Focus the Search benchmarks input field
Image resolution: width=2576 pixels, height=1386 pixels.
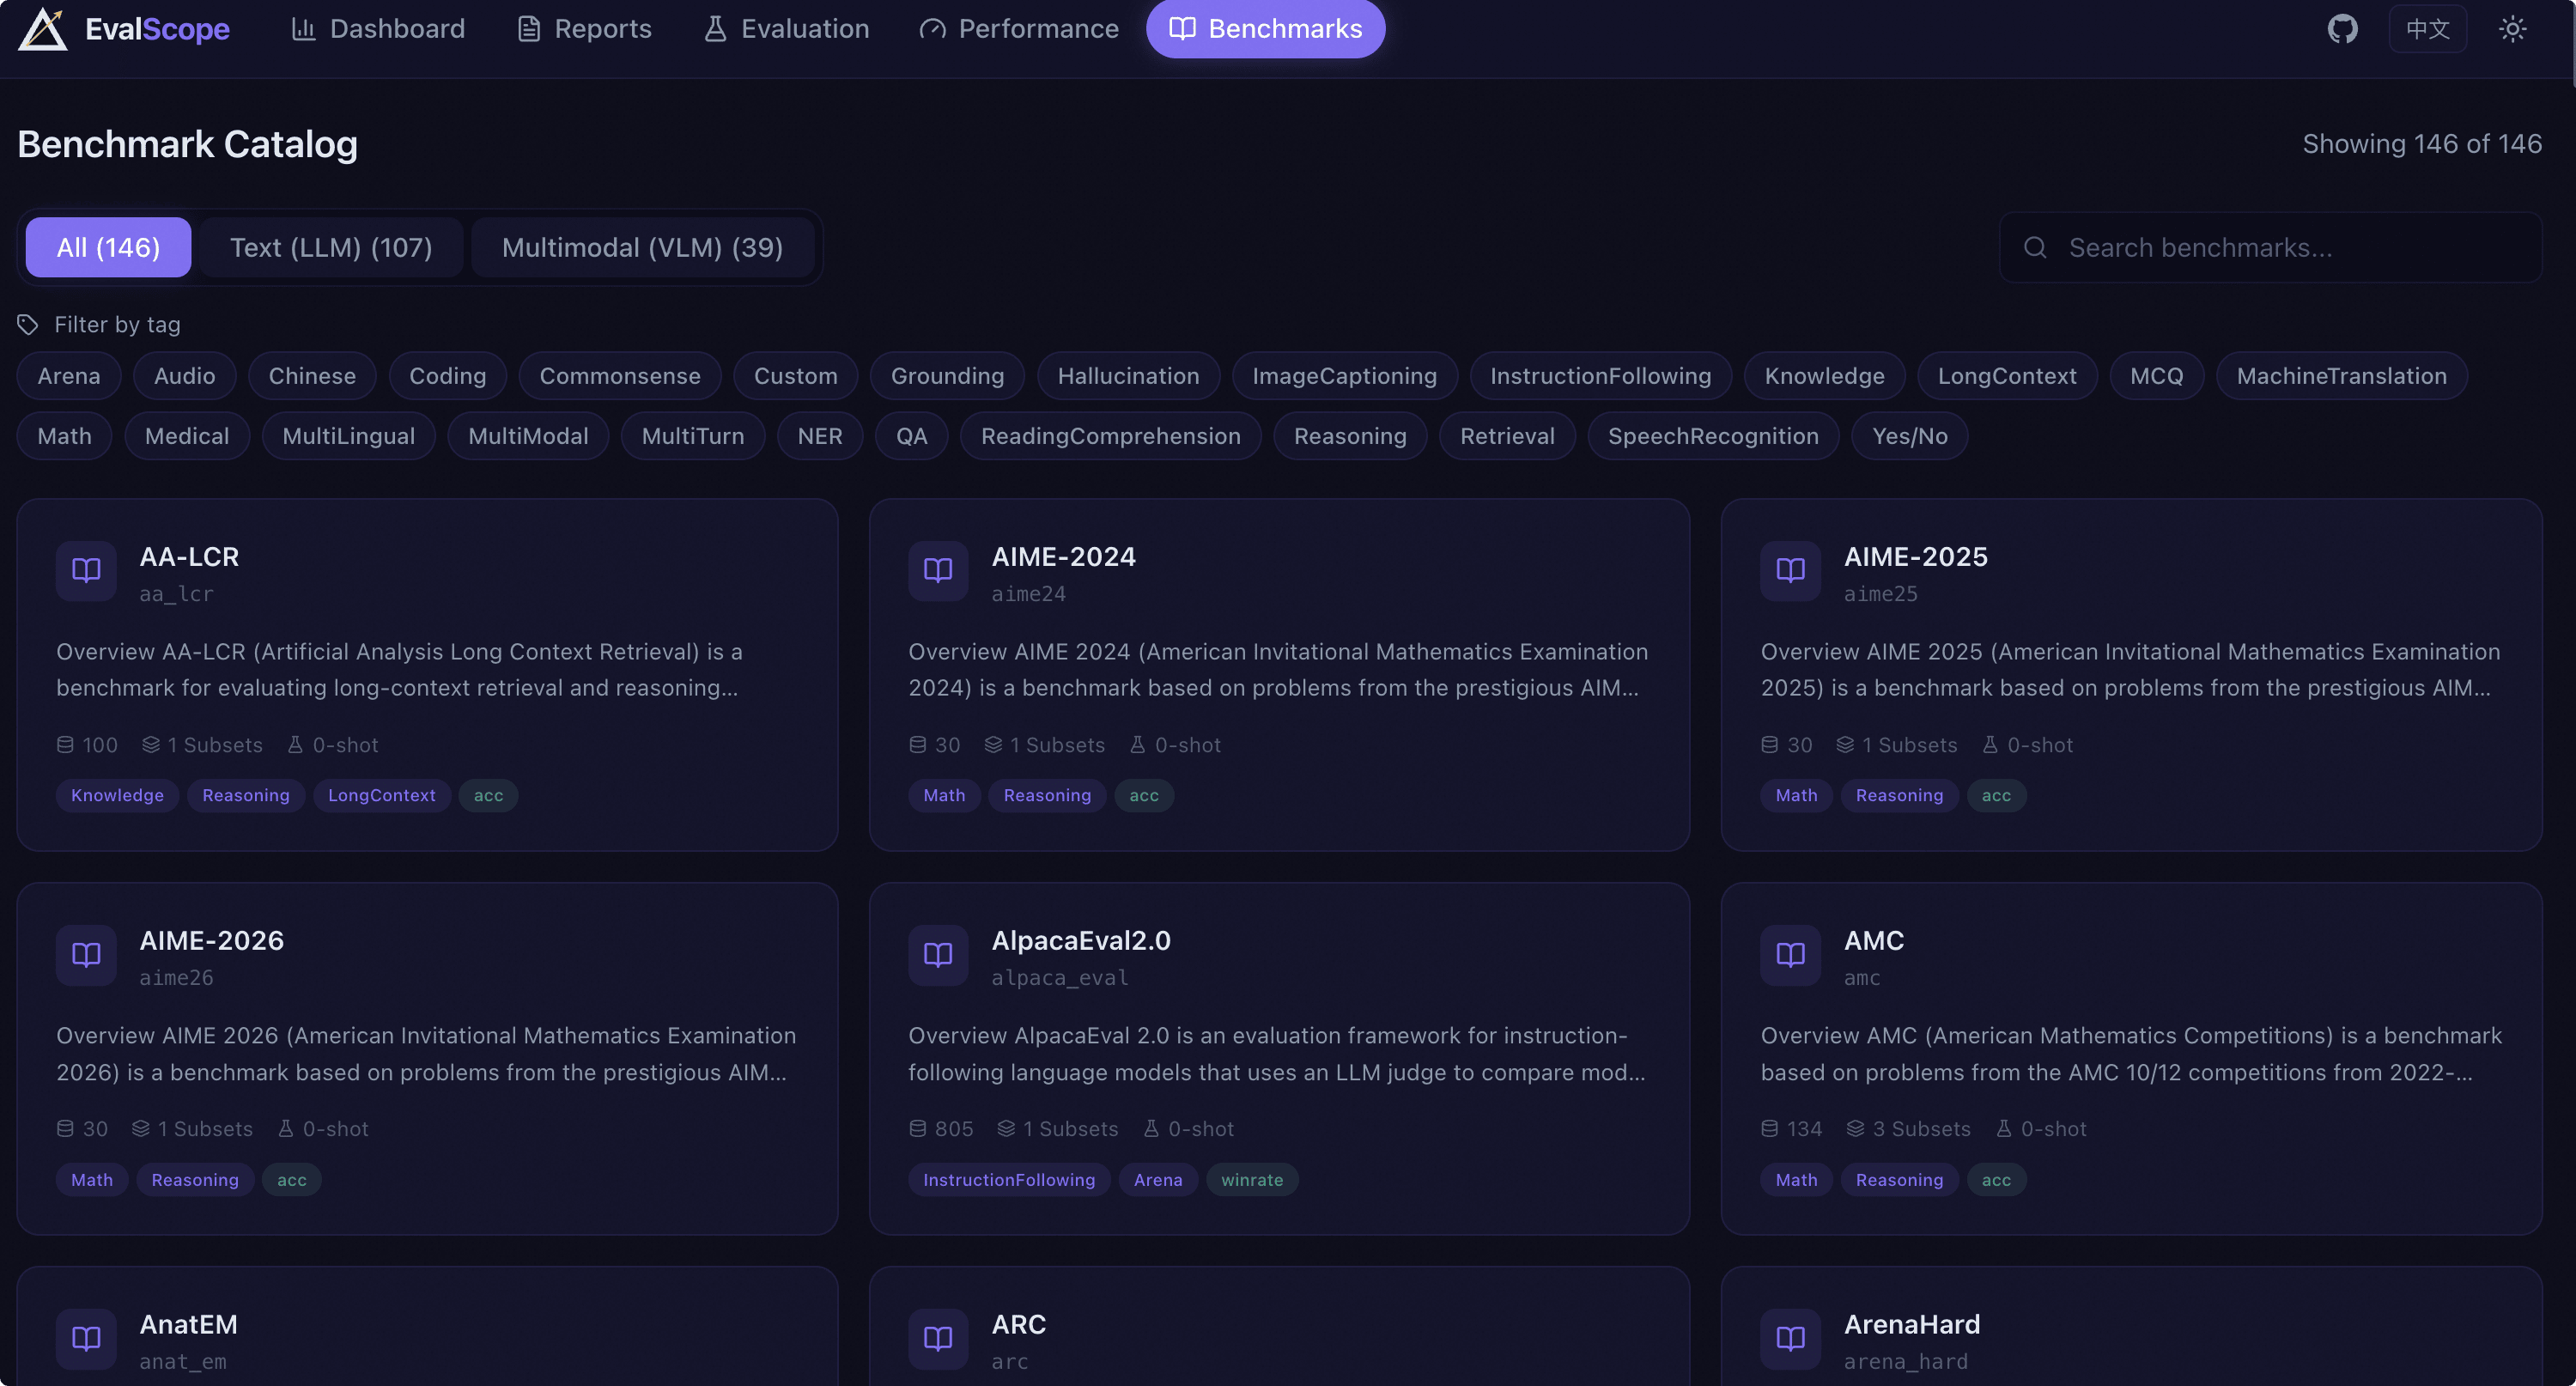[x=2270, y=247]
